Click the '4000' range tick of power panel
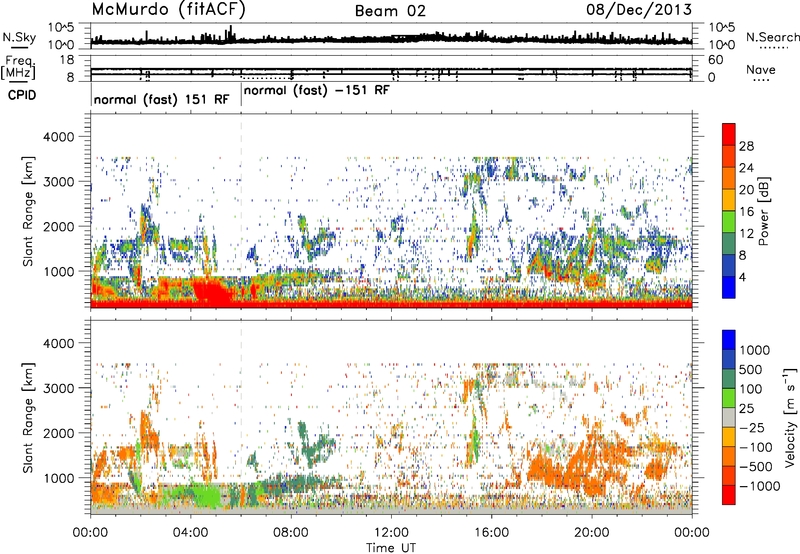 (58, 137)
